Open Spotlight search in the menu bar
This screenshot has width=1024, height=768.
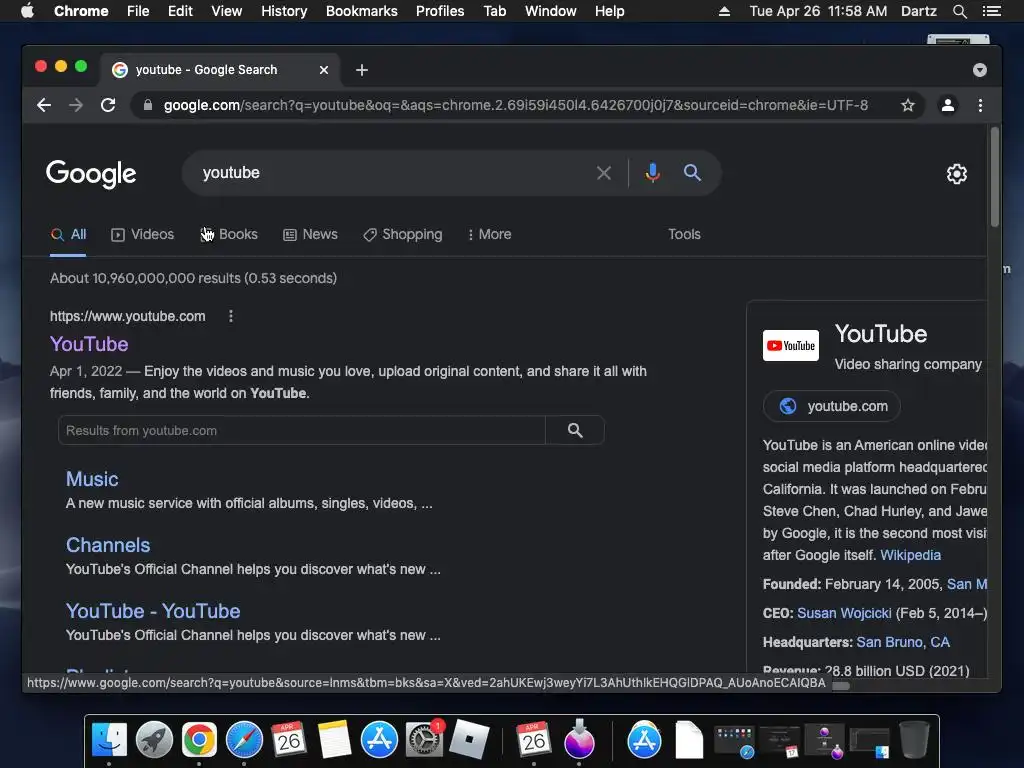(x=959, y=11)
